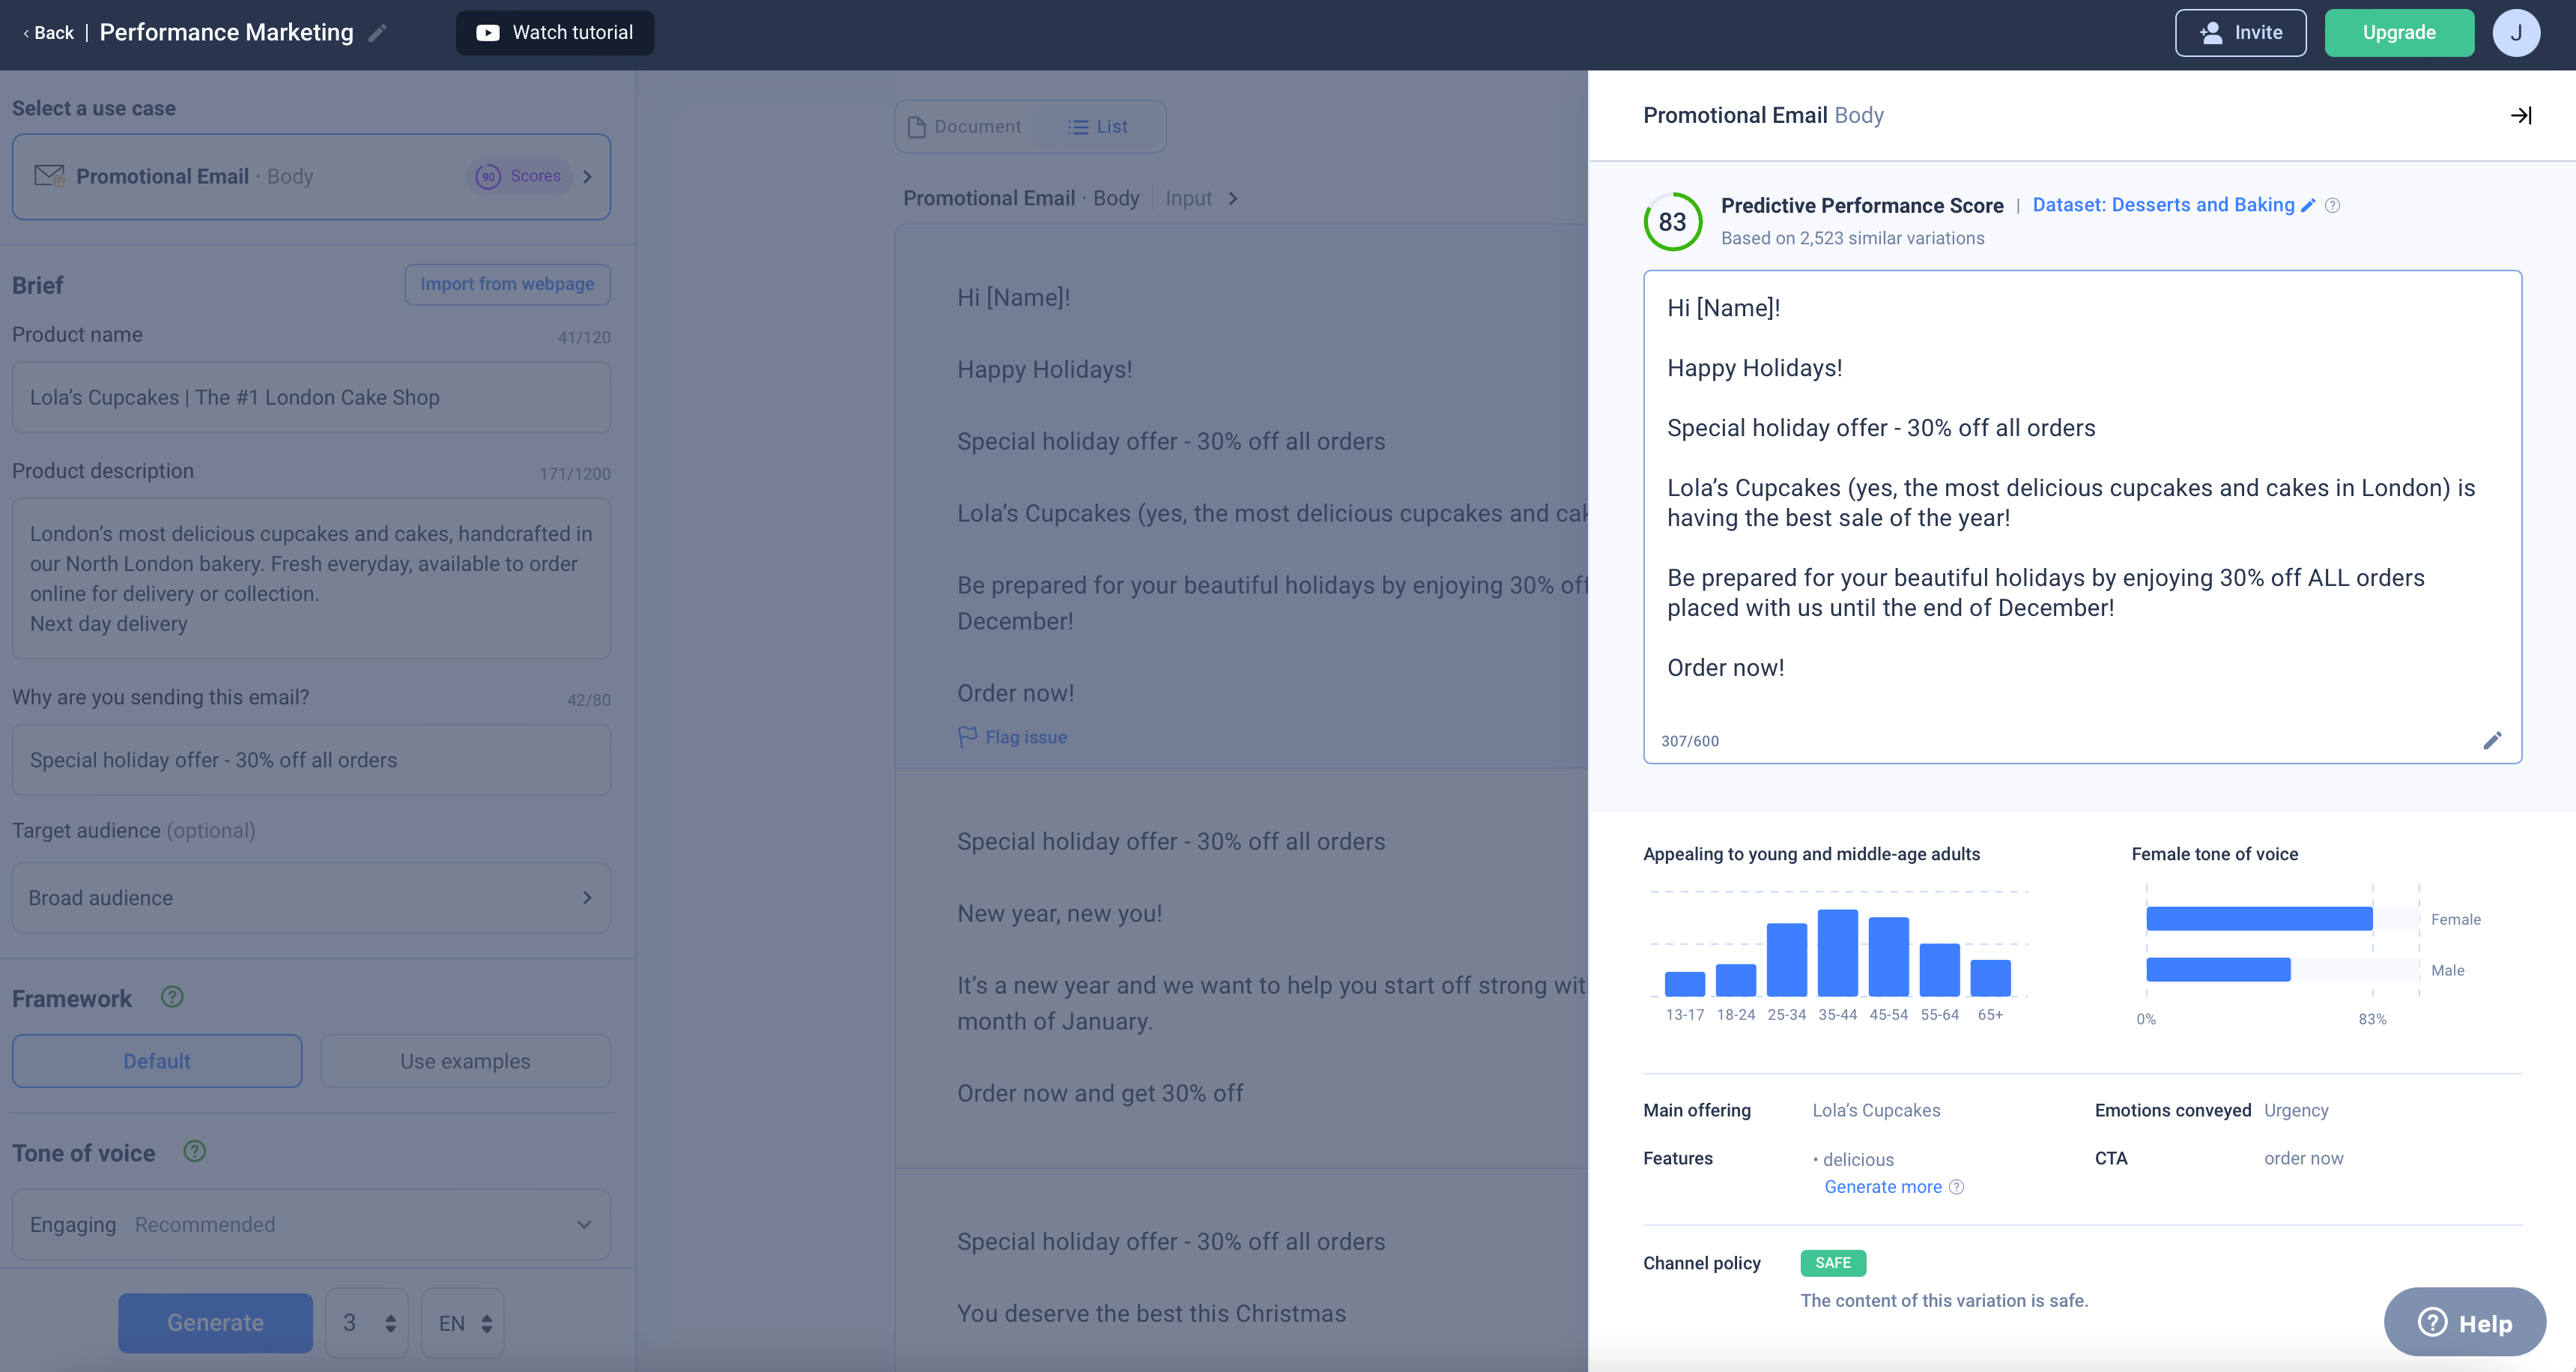
Task: Select the Default framework option
Action: [x=156, y=1061]
